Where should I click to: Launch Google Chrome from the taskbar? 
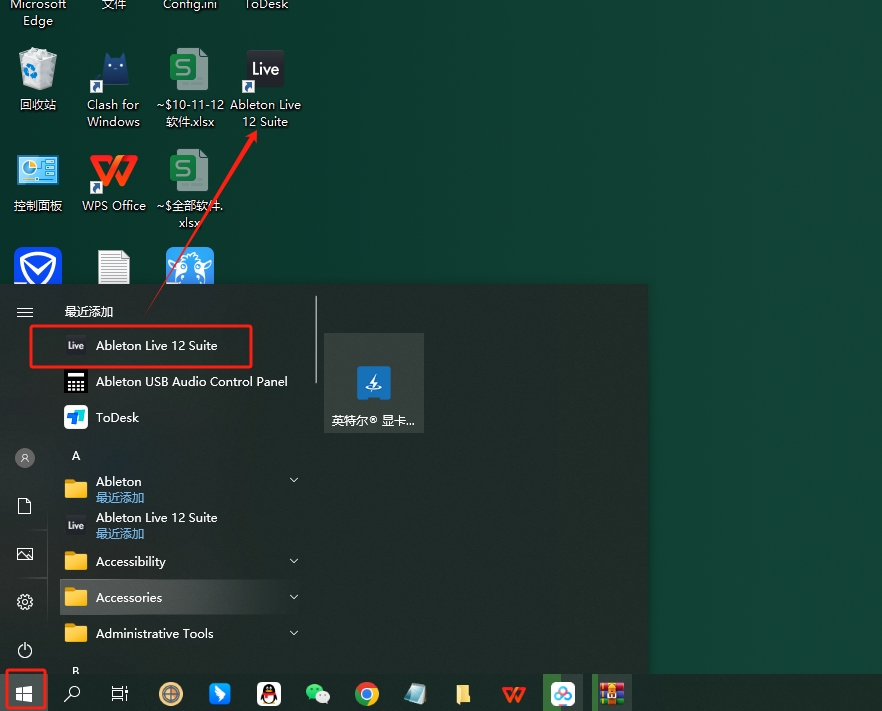(367, 693)
